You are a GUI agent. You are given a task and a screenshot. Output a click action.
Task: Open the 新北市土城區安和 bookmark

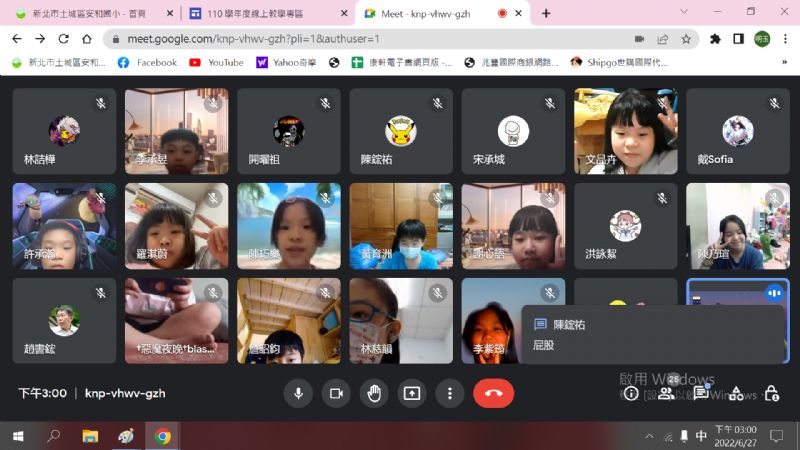point(59,62)
